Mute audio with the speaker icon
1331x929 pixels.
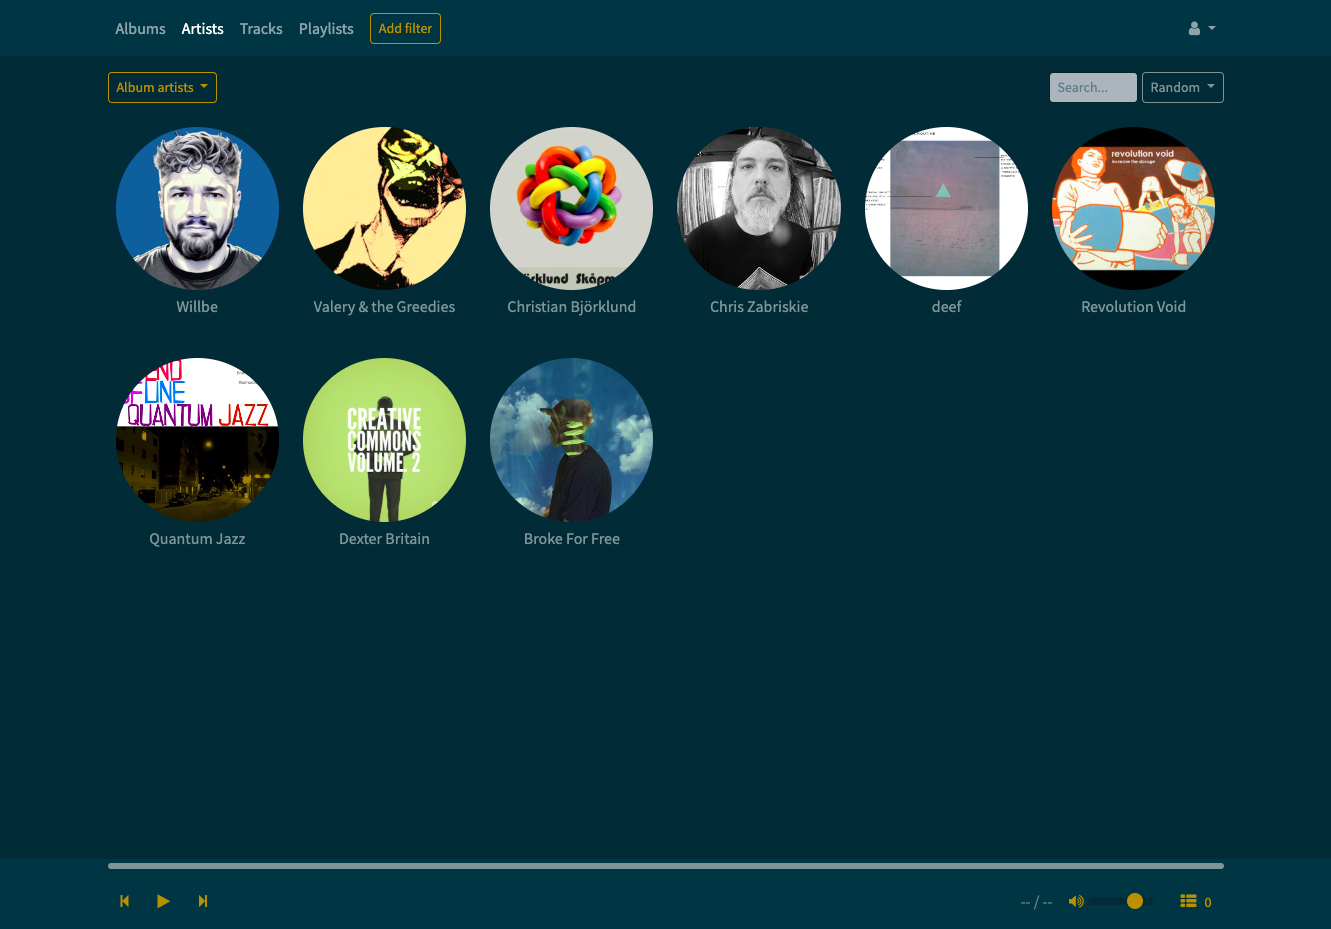click(1076, 901)
